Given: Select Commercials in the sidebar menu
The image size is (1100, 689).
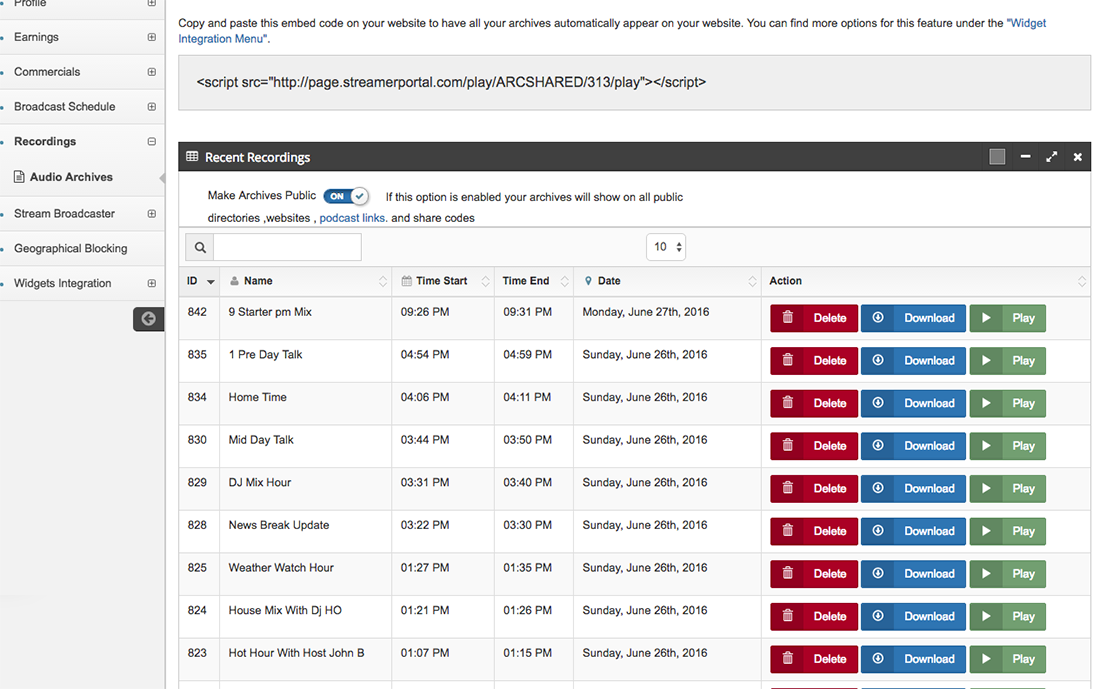Looking at the screenshot, I should click(x=47, y=72).
